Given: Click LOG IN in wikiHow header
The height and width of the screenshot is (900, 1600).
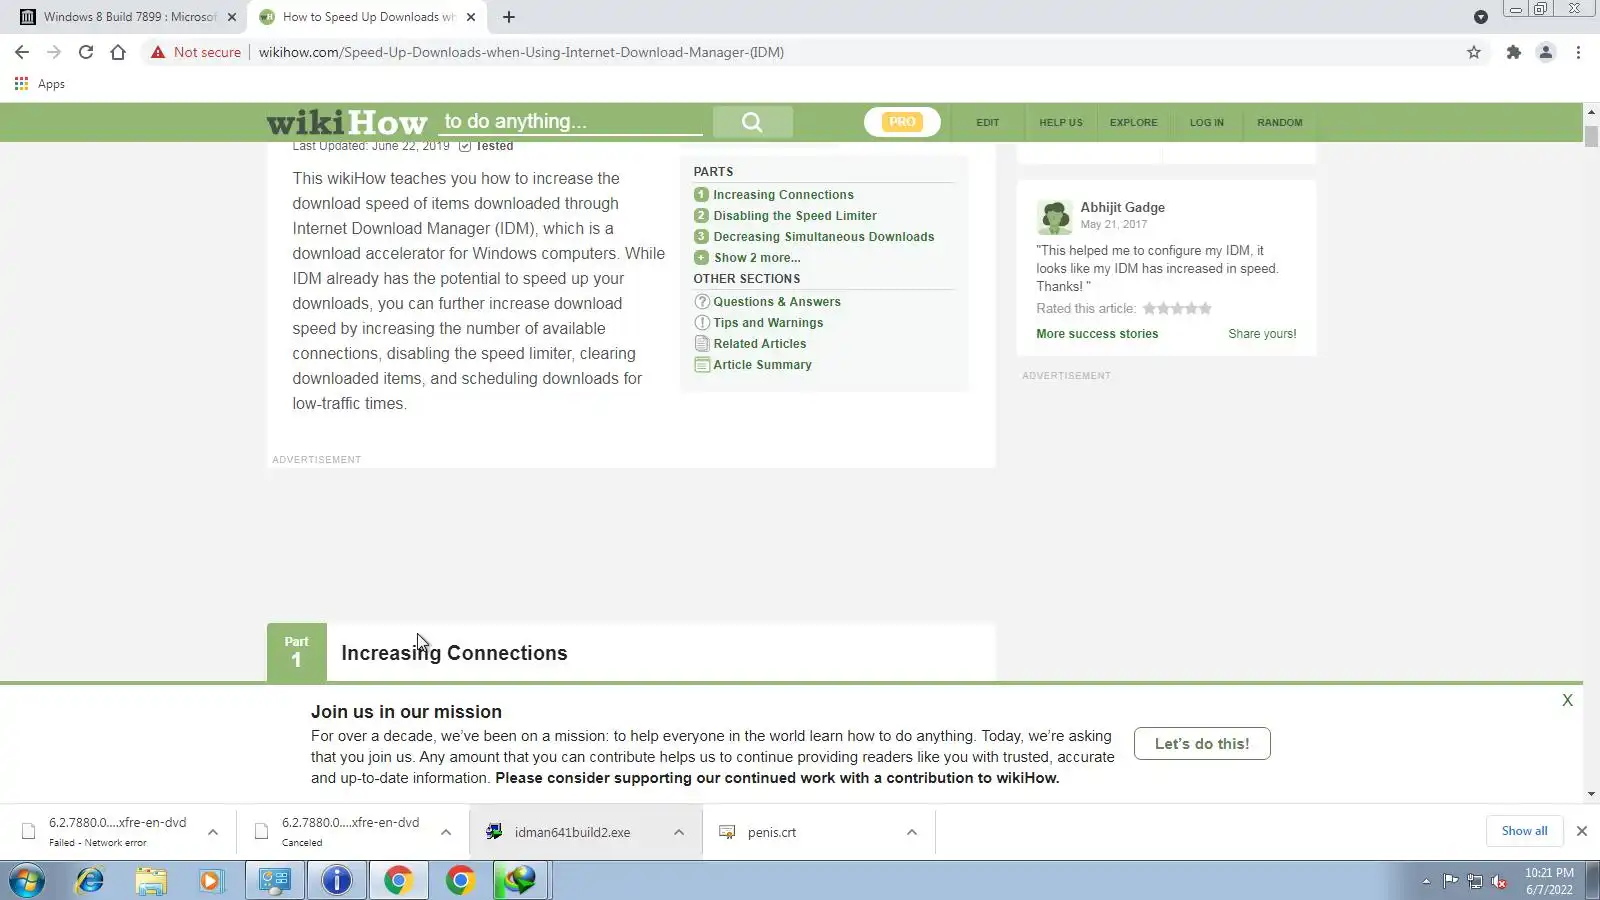Looking at the screenshot, I should [x=1207, y=122].
